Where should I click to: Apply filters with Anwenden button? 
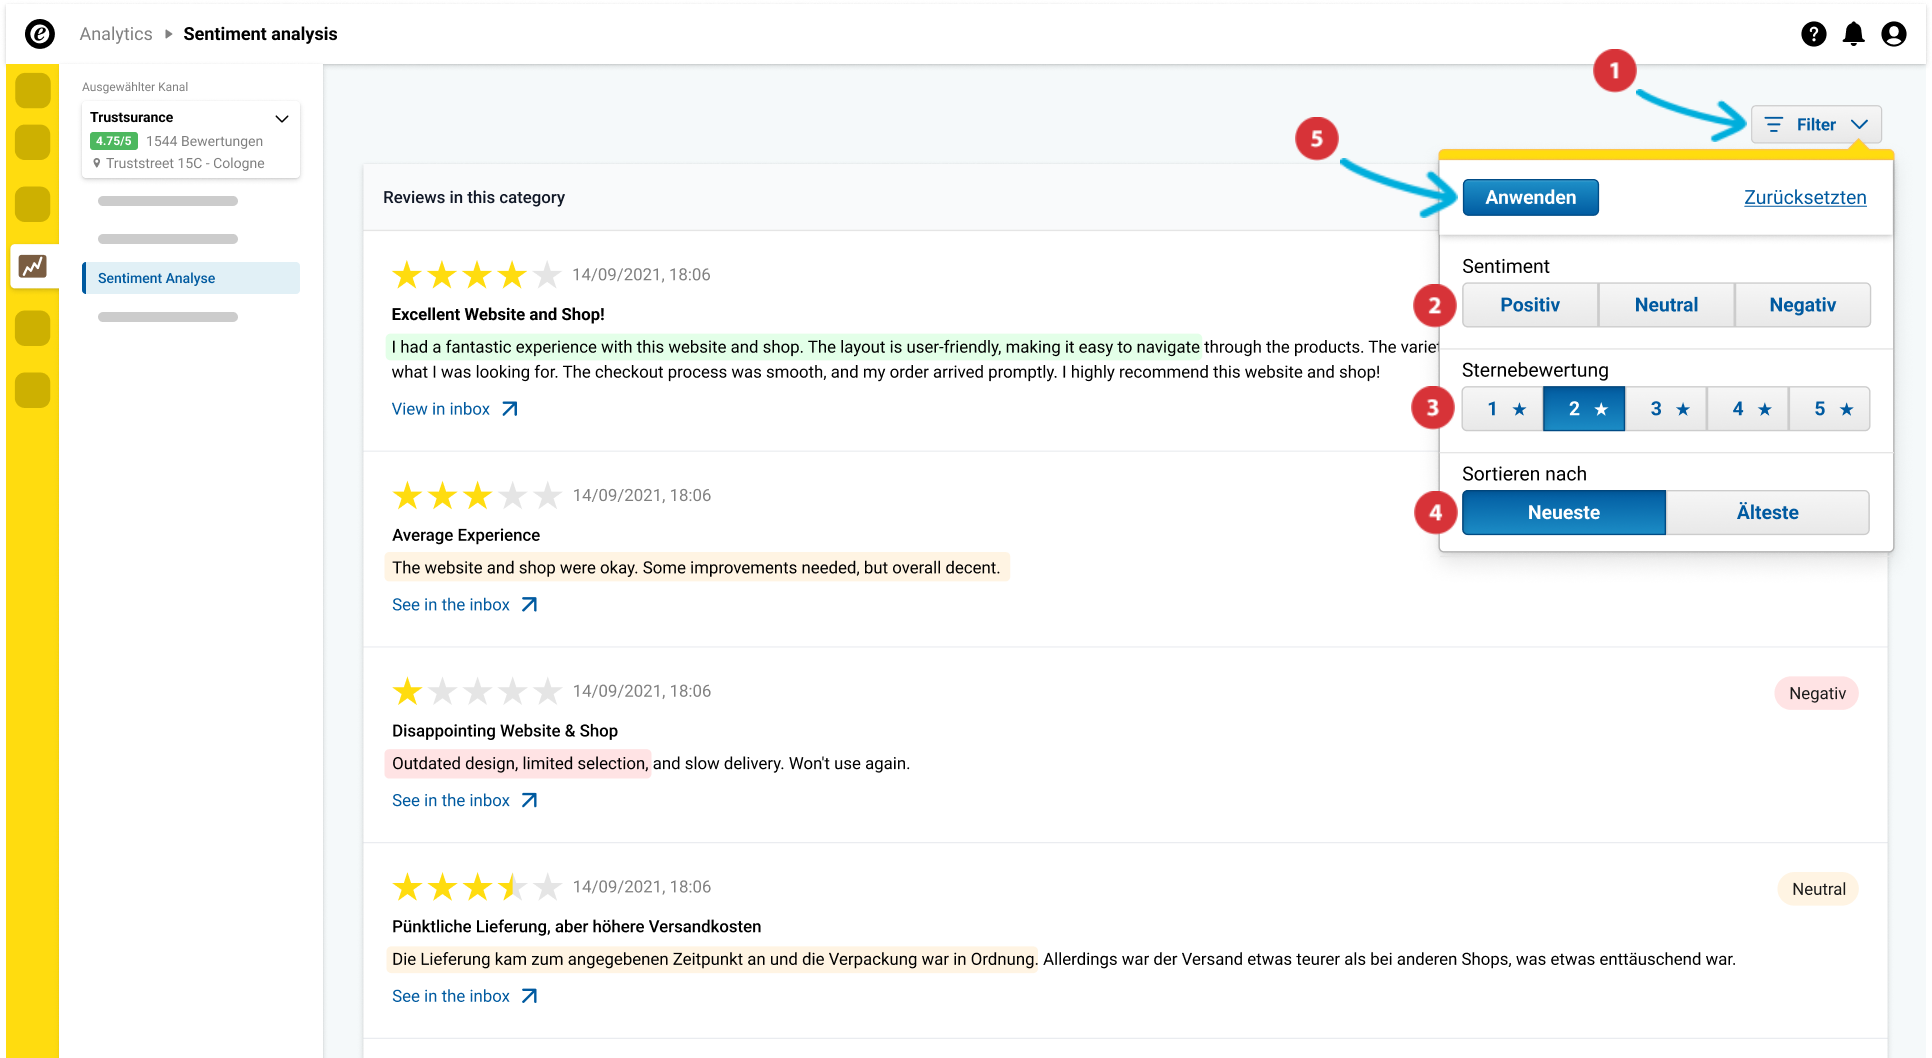click(1530, 198)
